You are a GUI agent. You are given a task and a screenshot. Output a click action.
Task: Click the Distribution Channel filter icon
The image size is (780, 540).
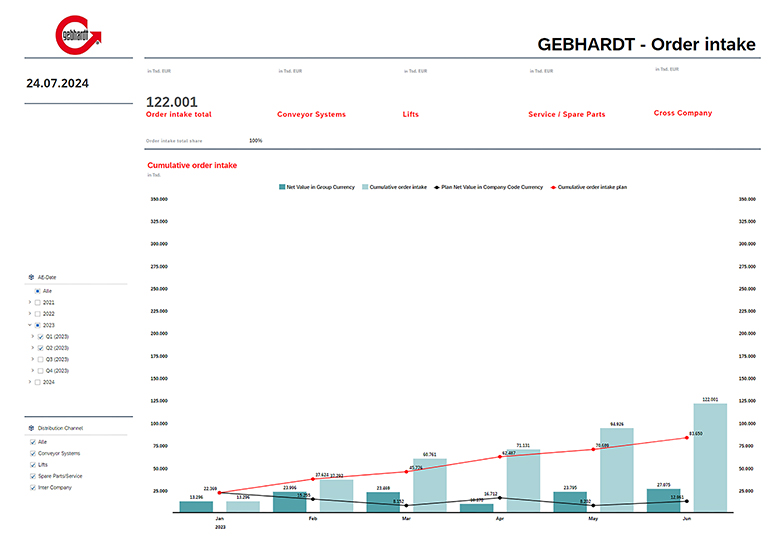tap(31, 428)
